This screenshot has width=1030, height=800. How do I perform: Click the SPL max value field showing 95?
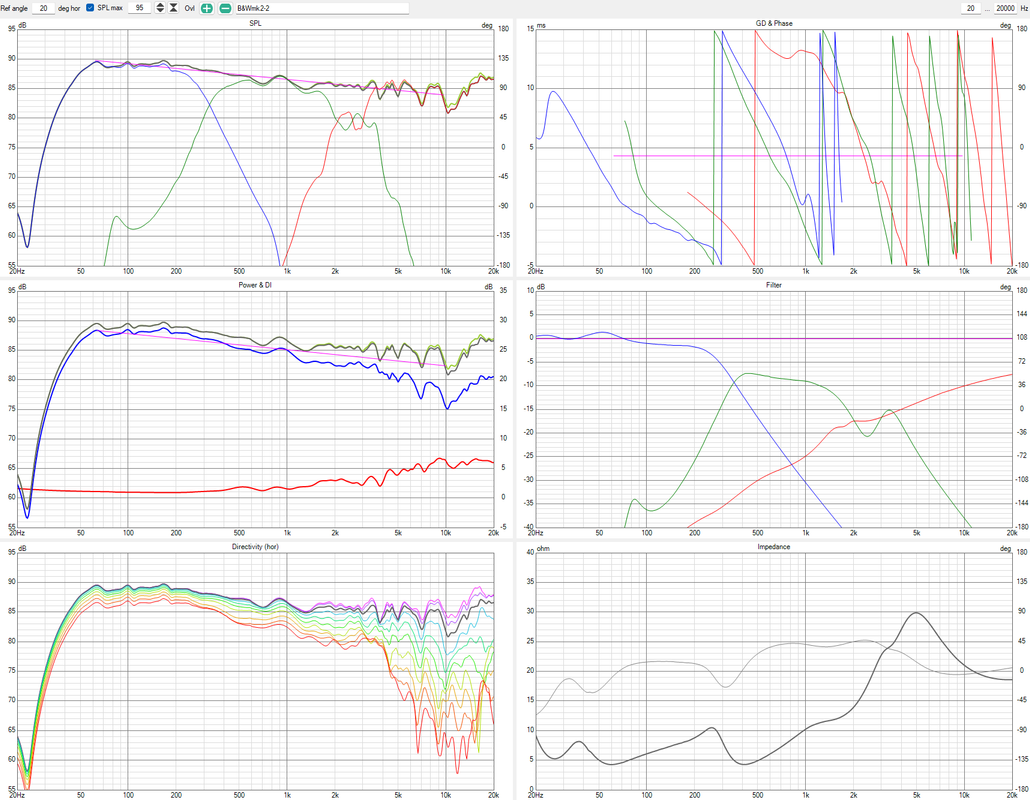point(139,8)
